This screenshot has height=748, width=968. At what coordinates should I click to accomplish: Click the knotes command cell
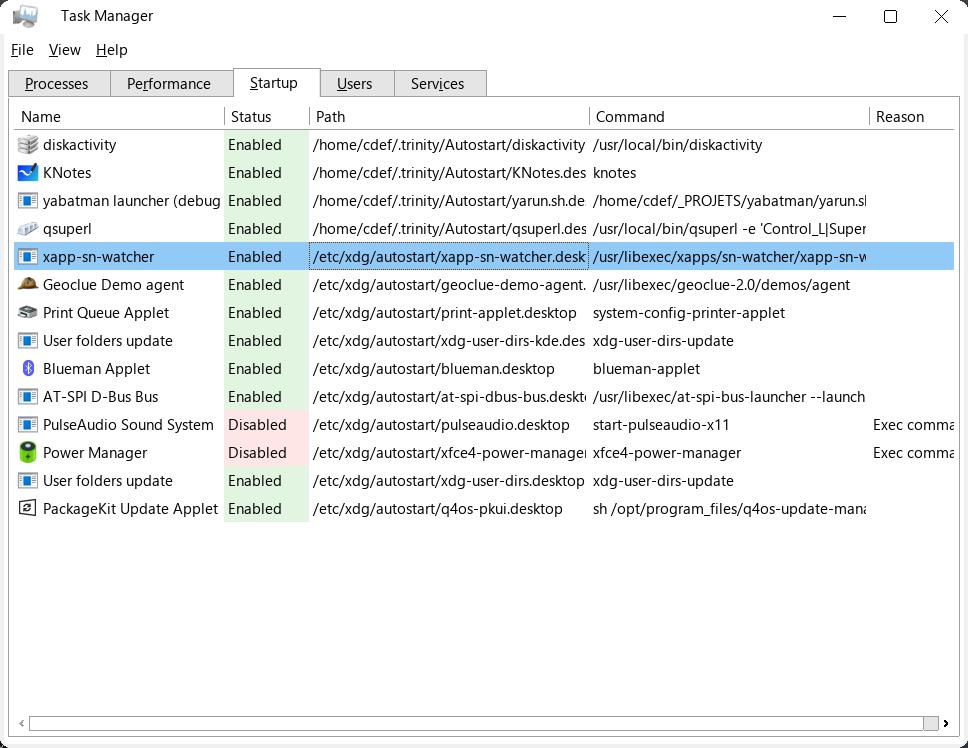(x=614, y=173)
